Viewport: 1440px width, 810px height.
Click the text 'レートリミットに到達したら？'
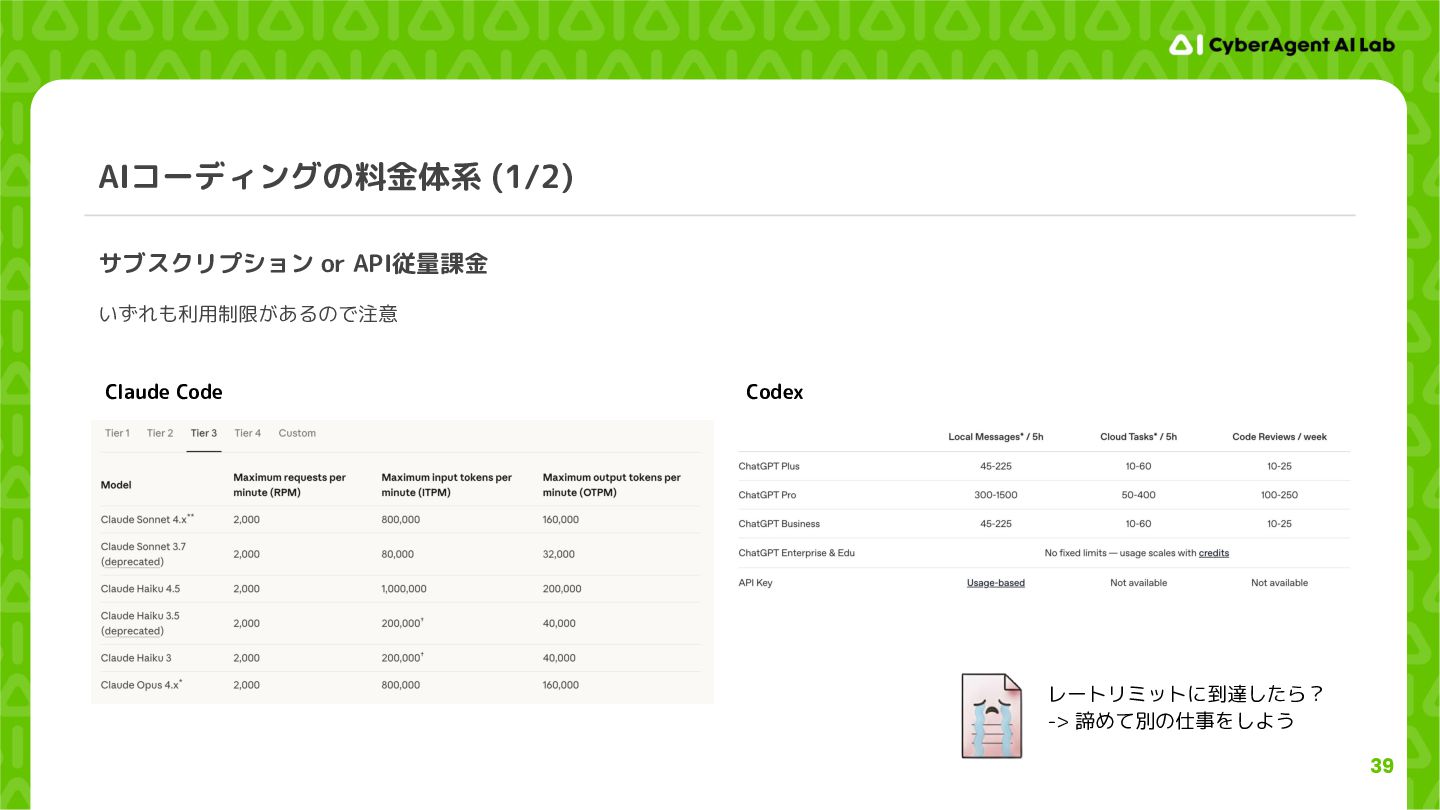1187,694
